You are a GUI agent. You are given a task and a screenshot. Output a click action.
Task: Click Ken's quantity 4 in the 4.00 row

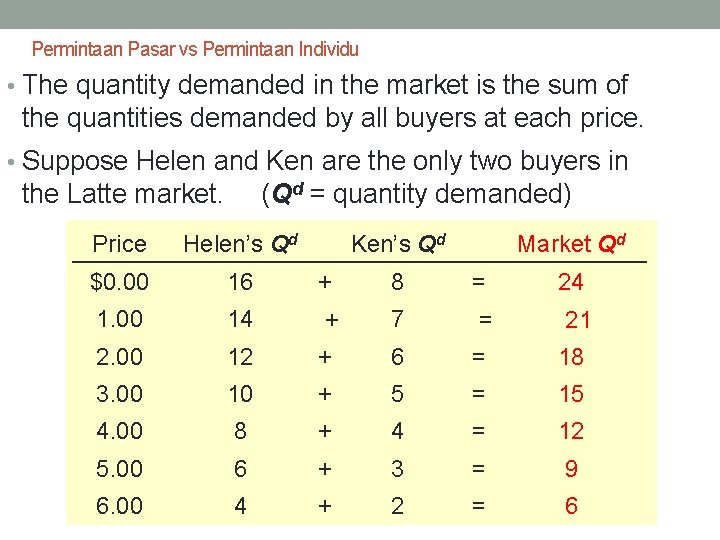(x=397, y=431)
